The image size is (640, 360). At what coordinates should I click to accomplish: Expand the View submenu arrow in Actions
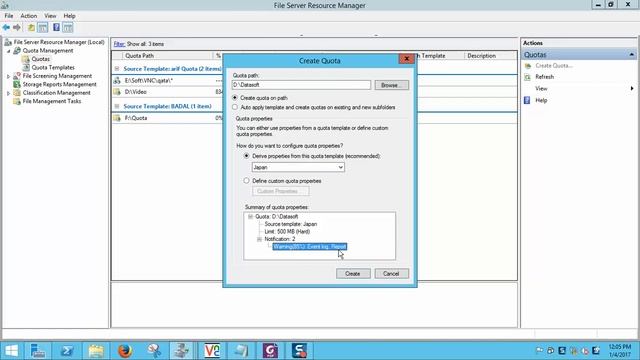[x=632, y=88]
